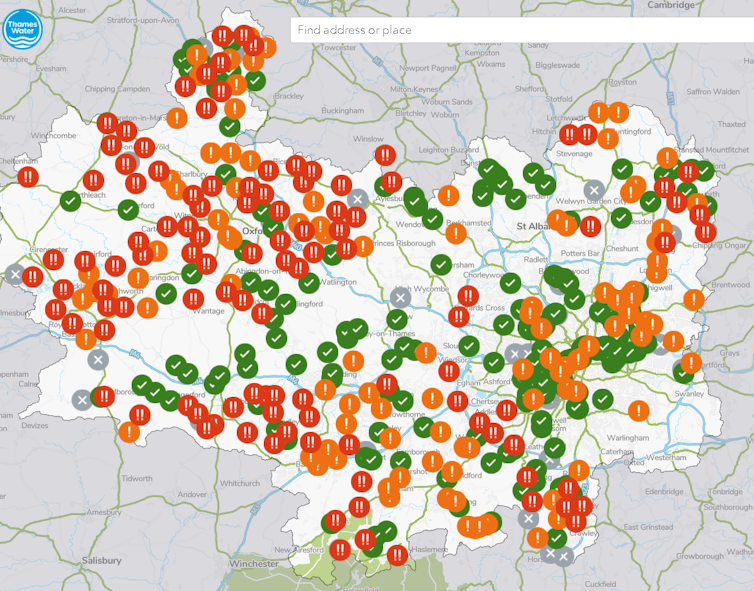This screenshot has width=754, height=591.
Task: Open the grey X marker above High Wycombe
Action: click(400, 297)
